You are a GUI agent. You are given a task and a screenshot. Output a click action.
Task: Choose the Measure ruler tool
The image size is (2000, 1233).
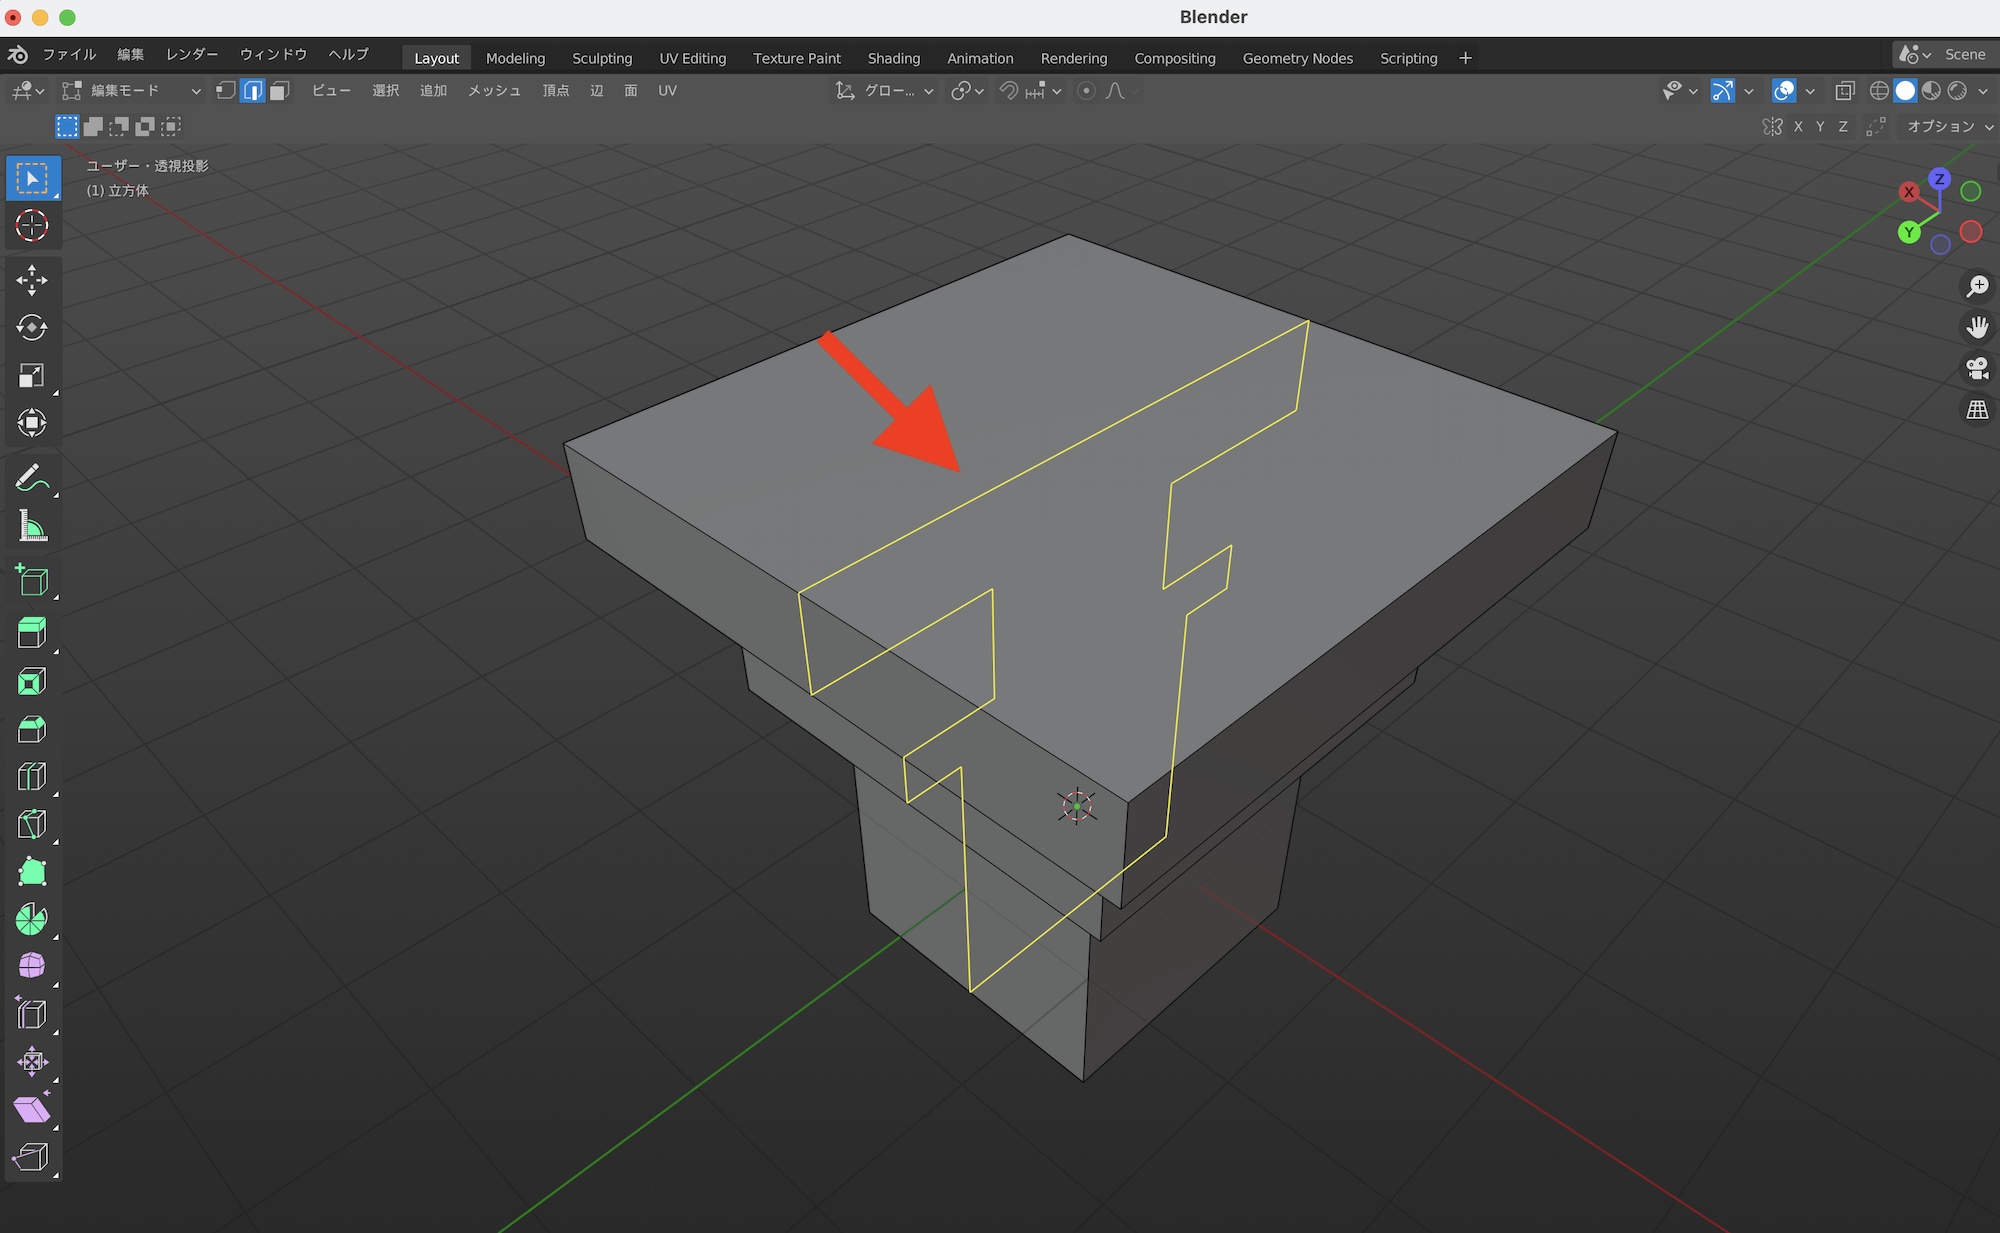coord(32,527)
